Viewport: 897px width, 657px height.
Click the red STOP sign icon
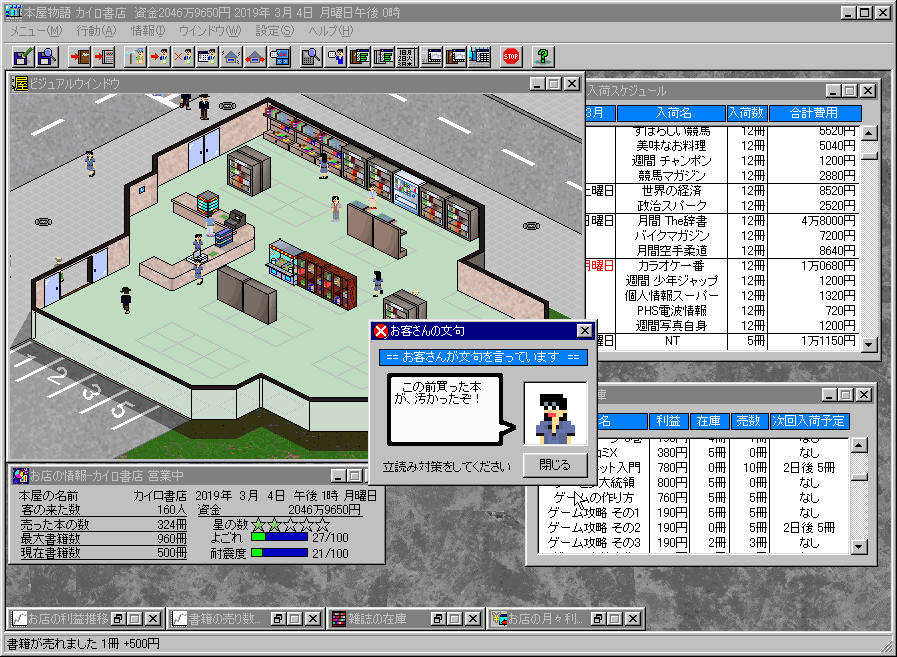click(x=511, y=56)
